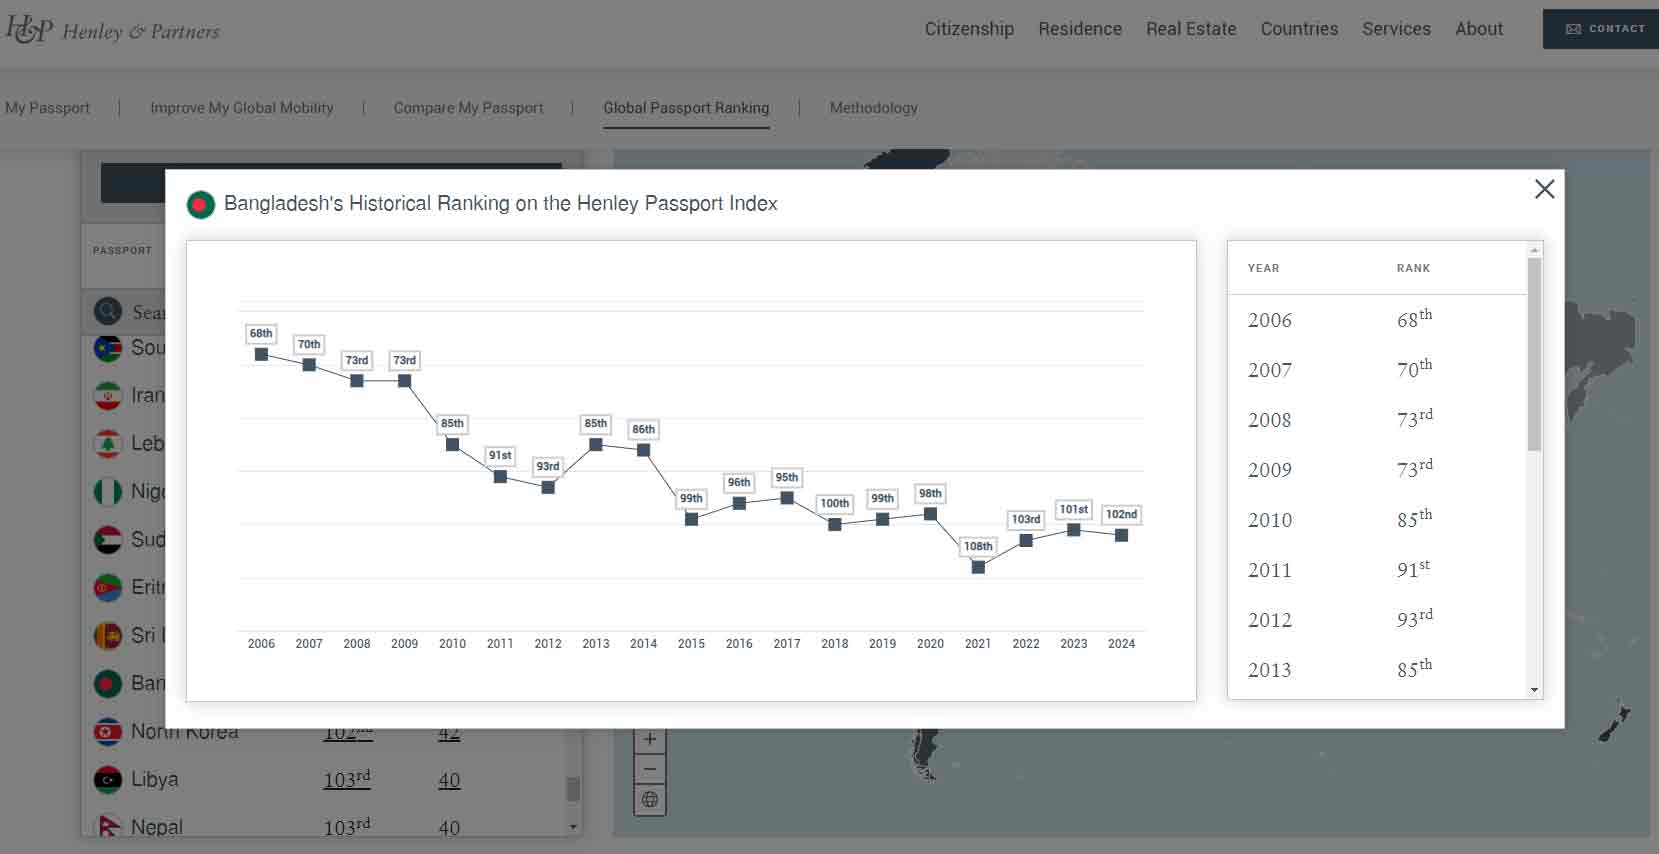Click Libya's visa-free score 40

pos(449,780)
